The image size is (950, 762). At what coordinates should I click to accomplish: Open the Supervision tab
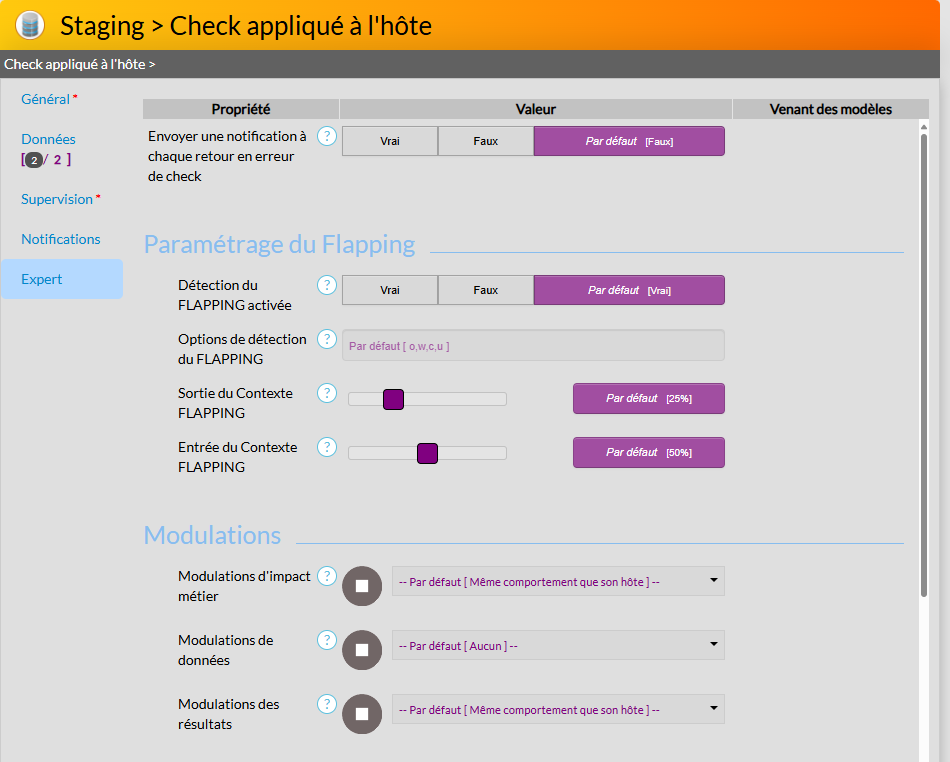click(57, 199)
